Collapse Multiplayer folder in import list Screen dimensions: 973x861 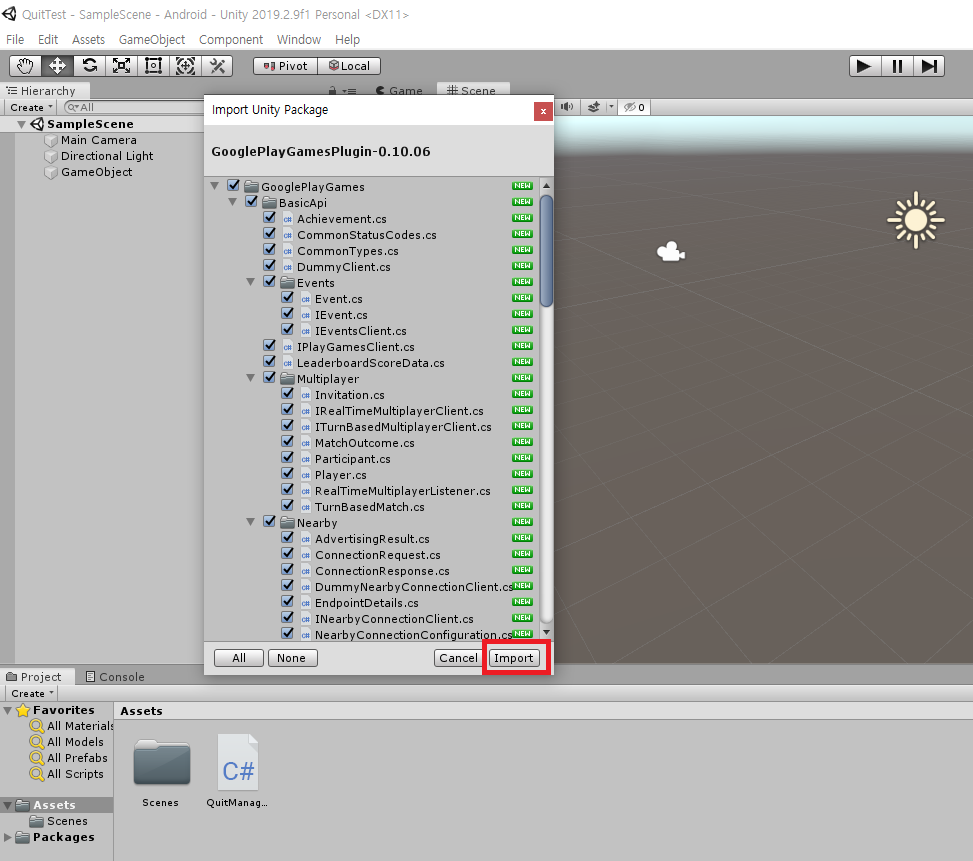(x=251, y=378)
